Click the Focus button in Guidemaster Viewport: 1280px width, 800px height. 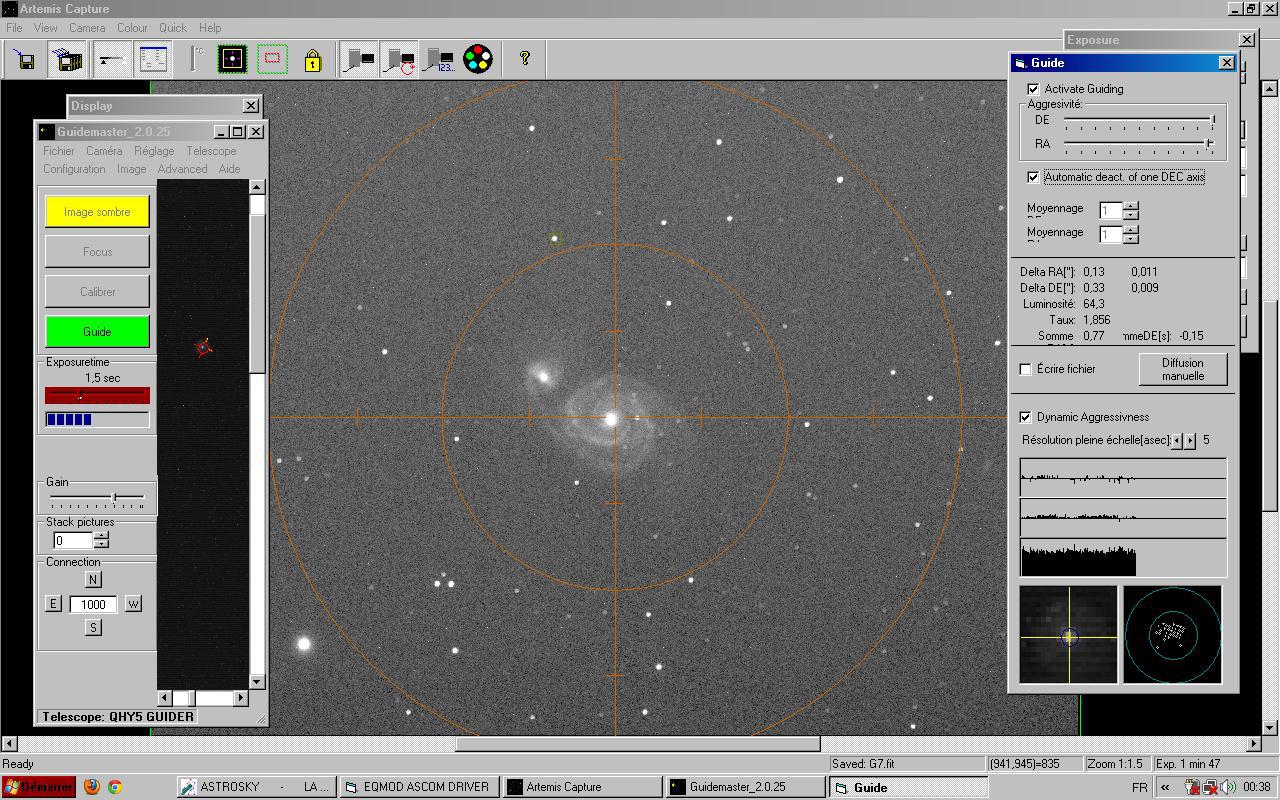tap(97, 252)
